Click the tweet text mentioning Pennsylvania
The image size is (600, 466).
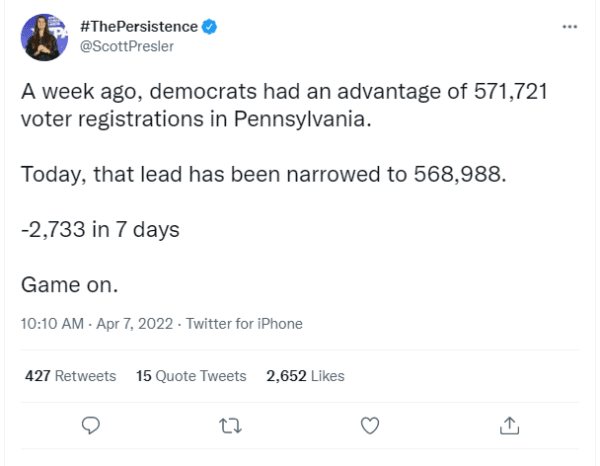tap(196, 119)
